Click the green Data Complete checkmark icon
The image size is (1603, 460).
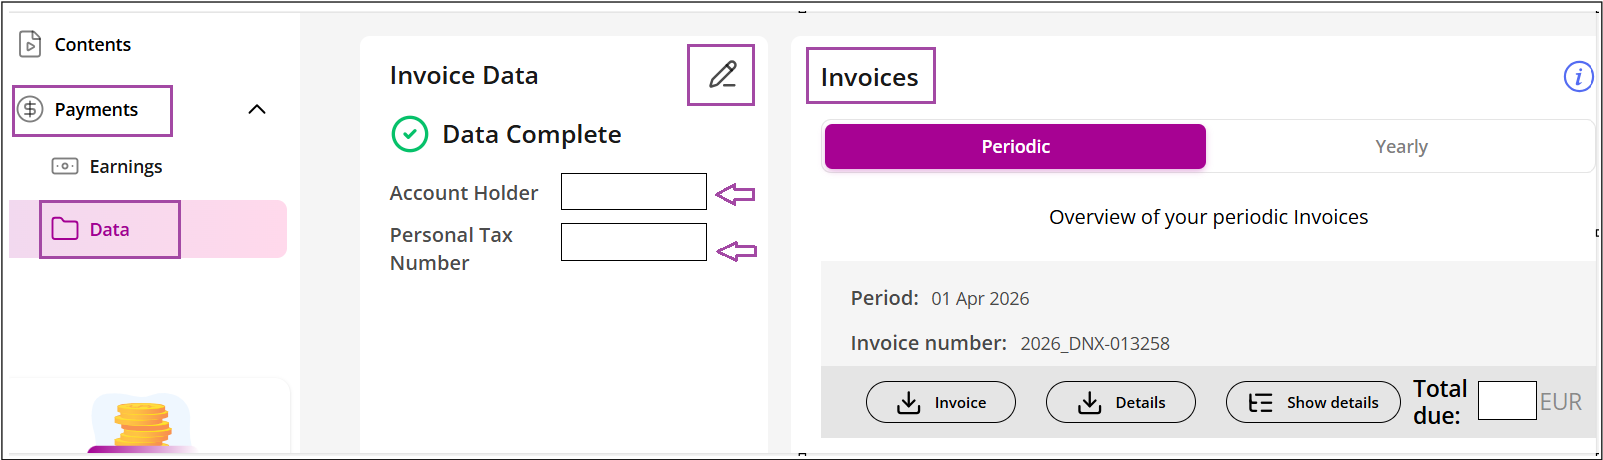410,134
